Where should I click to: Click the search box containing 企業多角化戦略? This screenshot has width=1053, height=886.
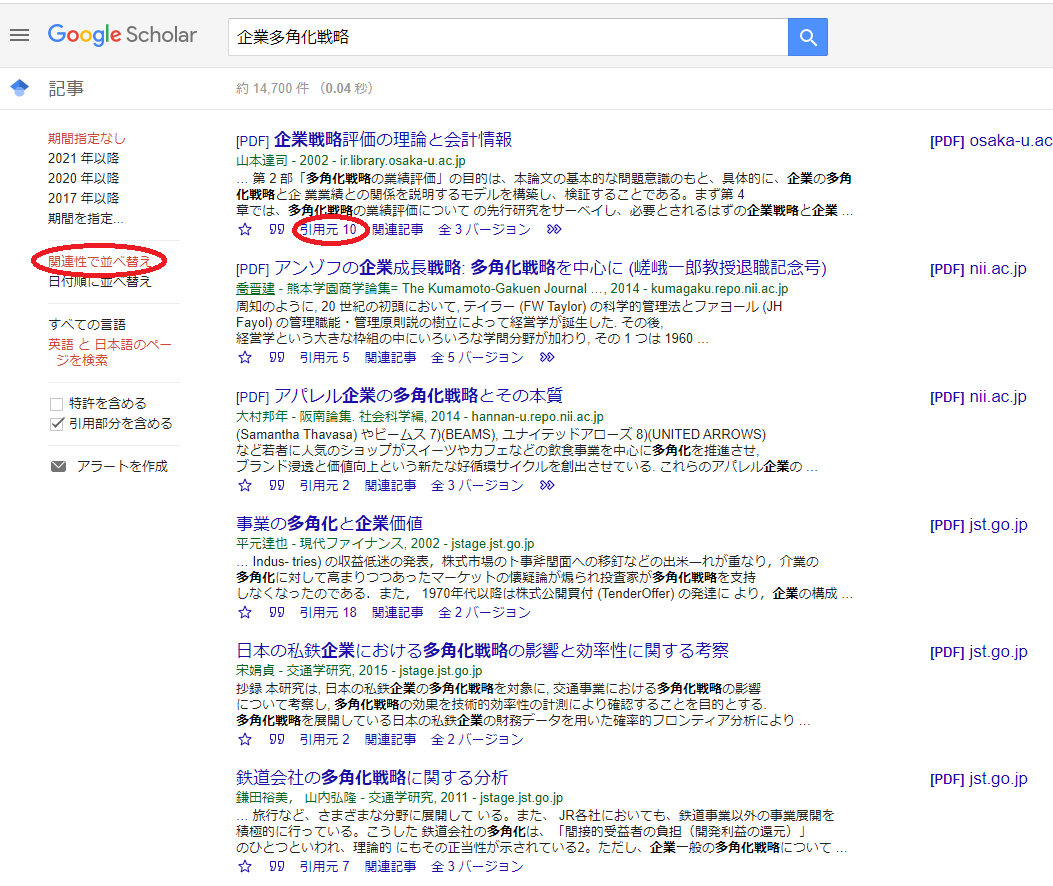click(508, 37)
